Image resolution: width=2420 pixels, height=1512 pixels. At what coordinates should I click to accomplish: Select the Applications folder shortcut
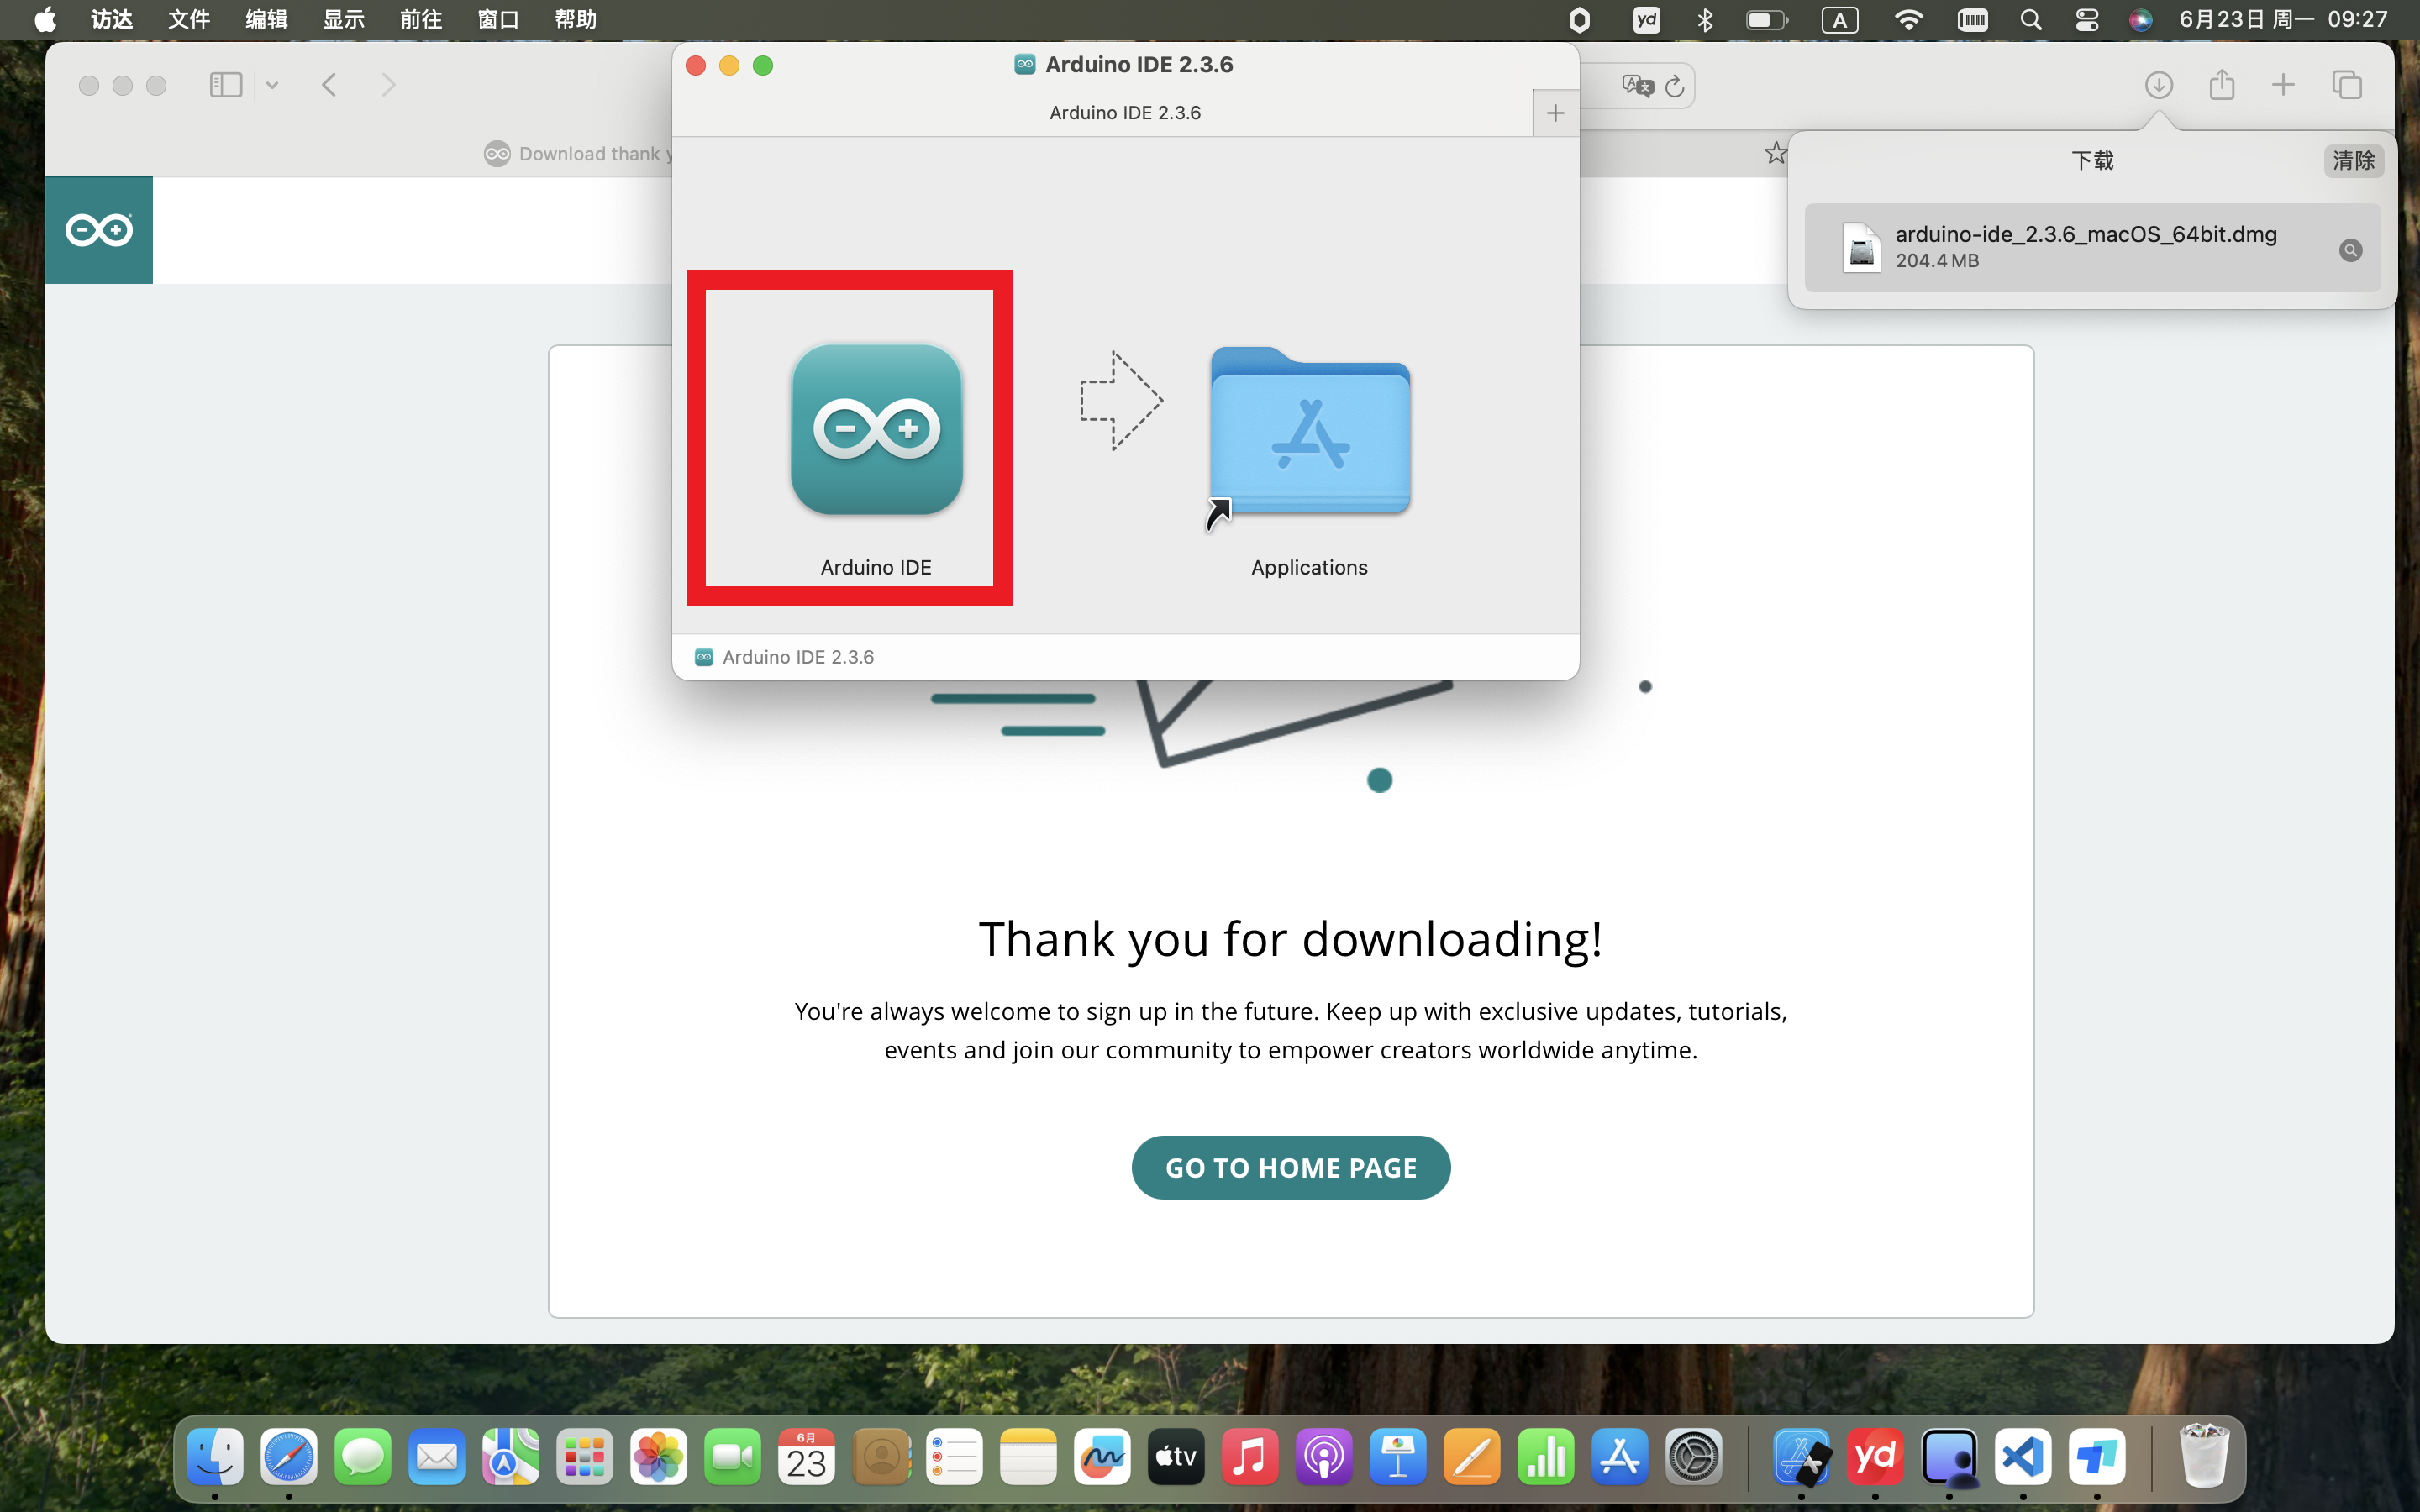(1310, 432)
